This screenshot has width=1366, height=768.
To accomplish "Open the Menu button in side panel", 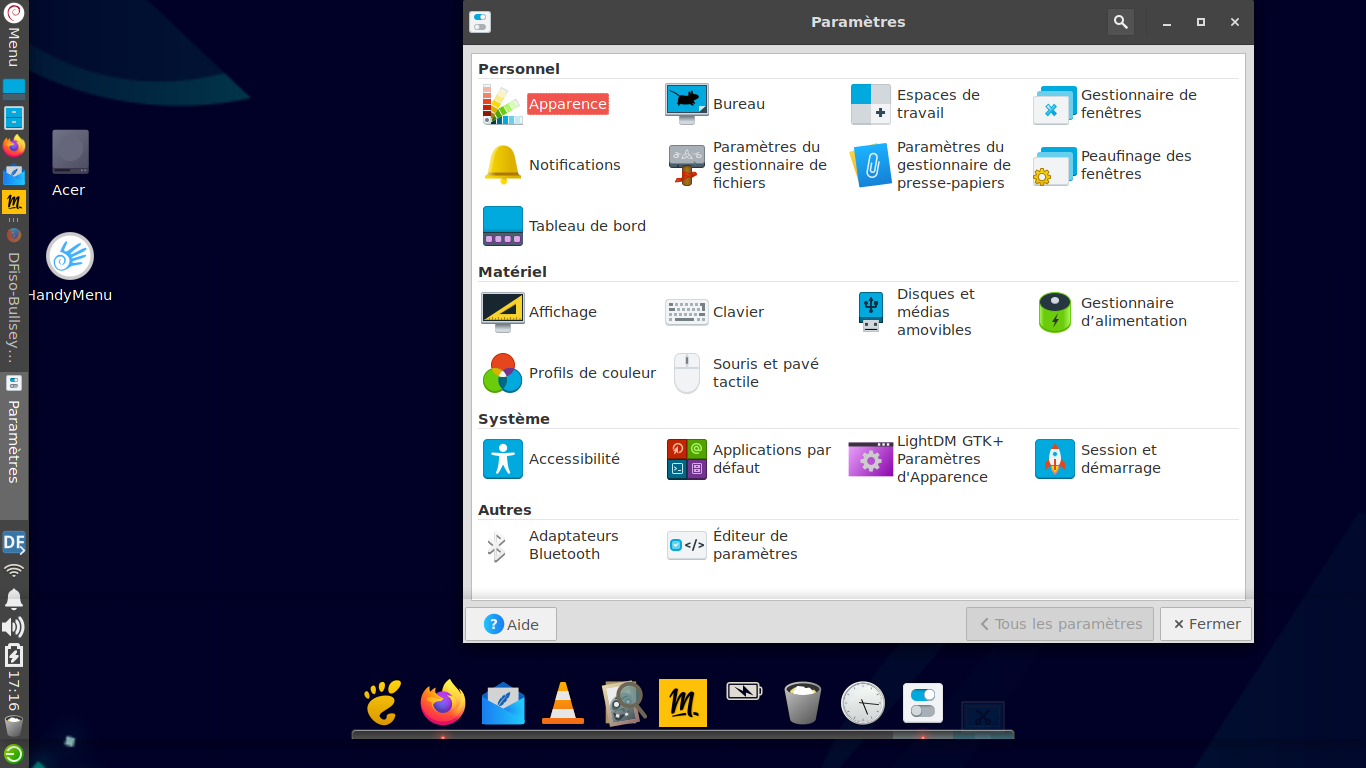I will [14, 32].
